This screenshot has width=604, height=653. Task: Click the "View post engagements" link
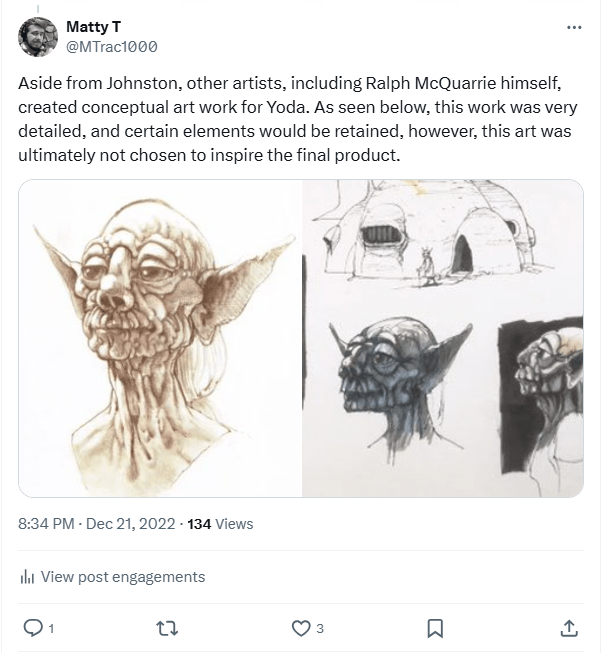[122, 577]
